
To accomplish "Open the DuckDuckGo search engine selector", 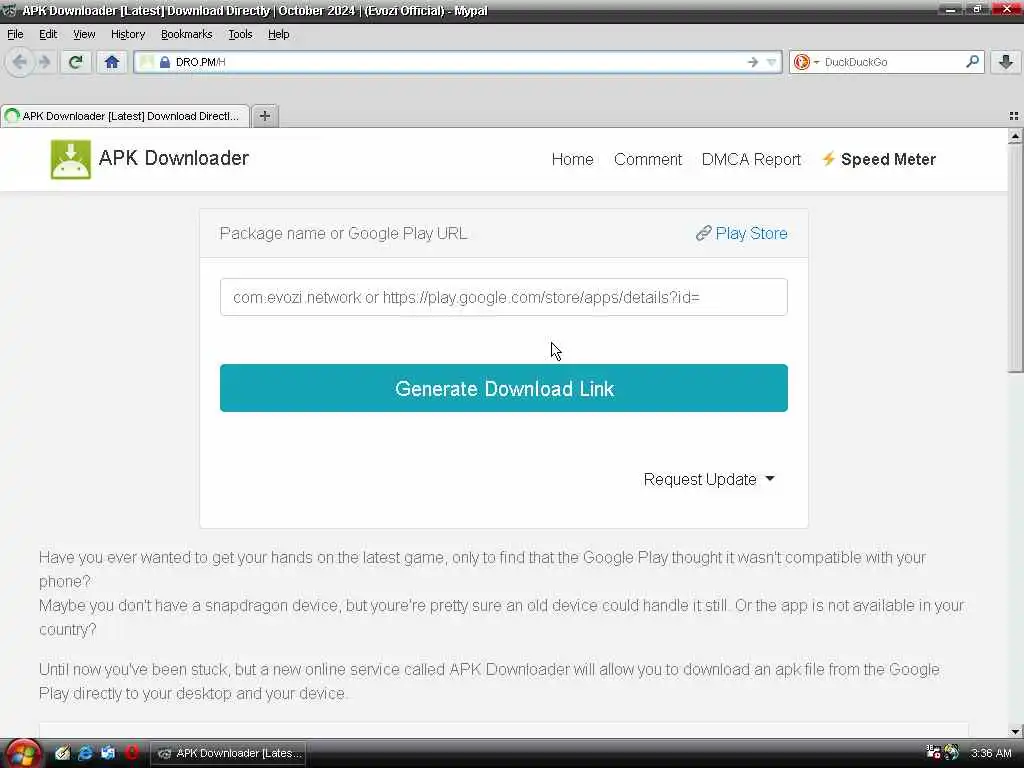I will point(805,62).
